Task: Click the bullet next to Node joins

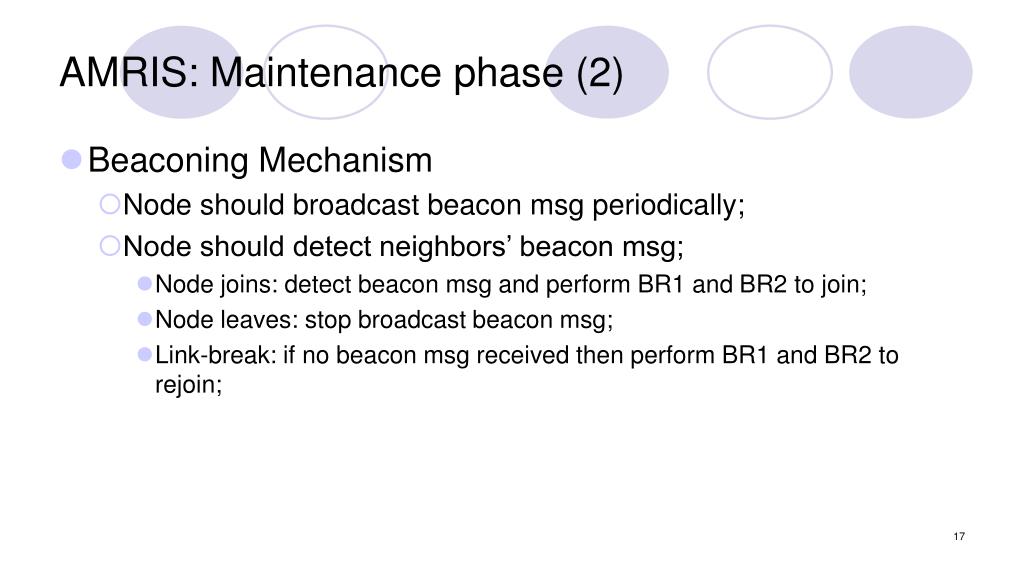Action: (x=145, y=284)
